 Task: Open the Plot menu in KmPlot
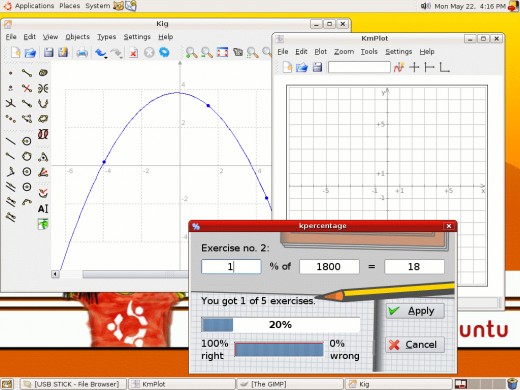click(x=320, y=52)
